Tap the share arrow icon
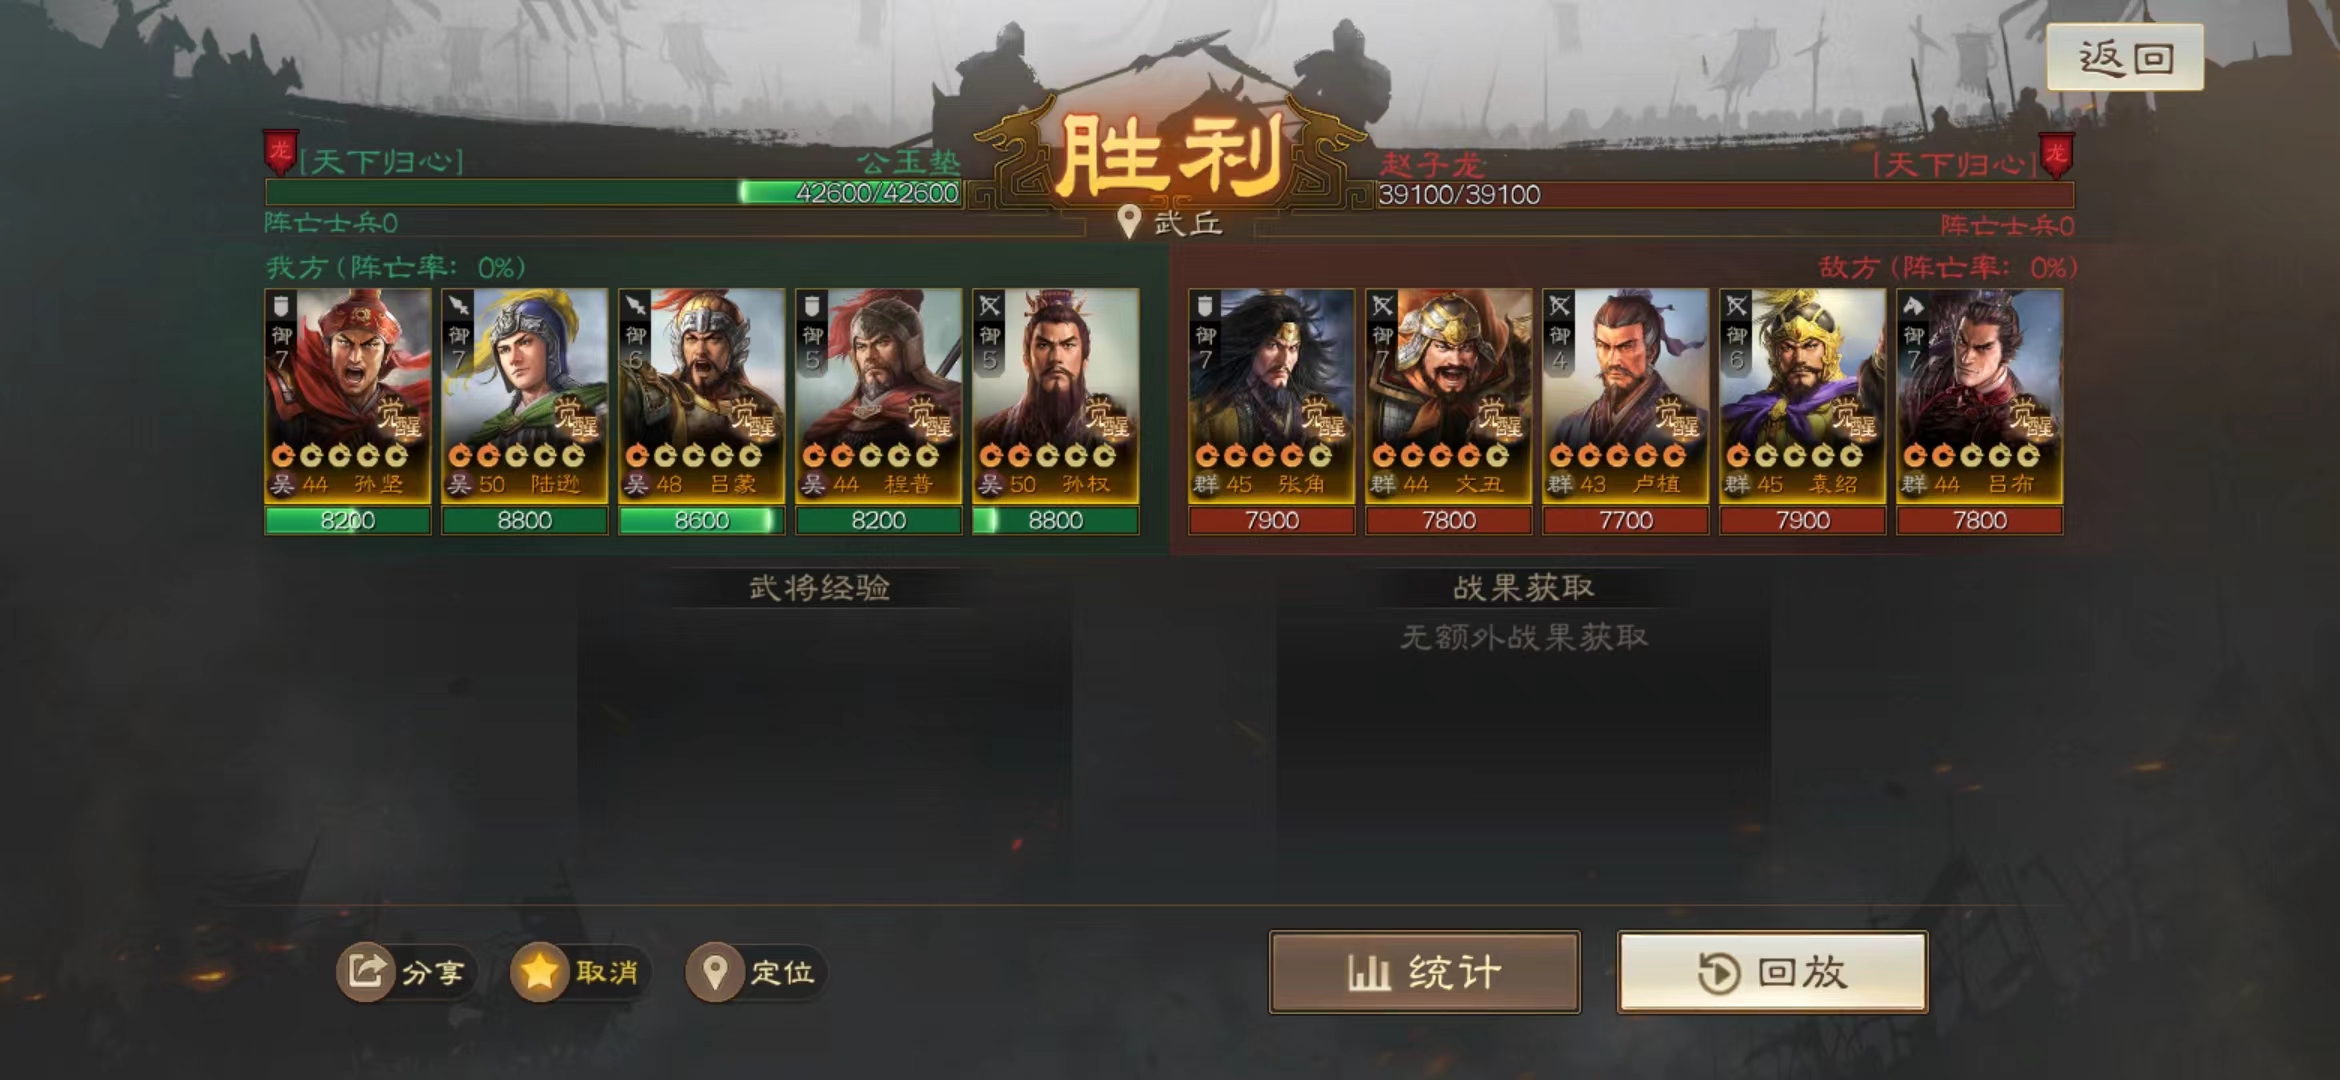The height and width of the screenshot is (1080, 2340). [x=365, y=971]
